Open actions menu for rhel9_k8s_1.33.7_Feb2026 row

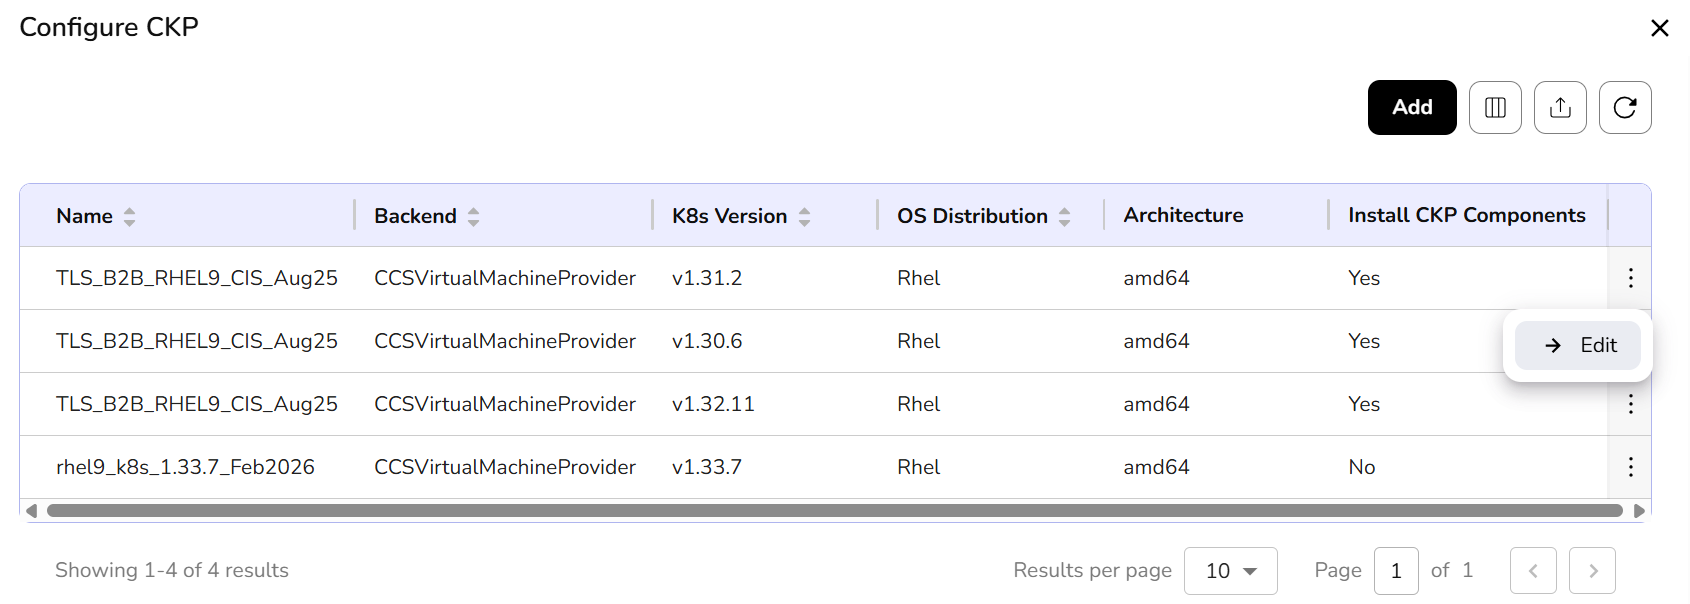pos(1630,467)
